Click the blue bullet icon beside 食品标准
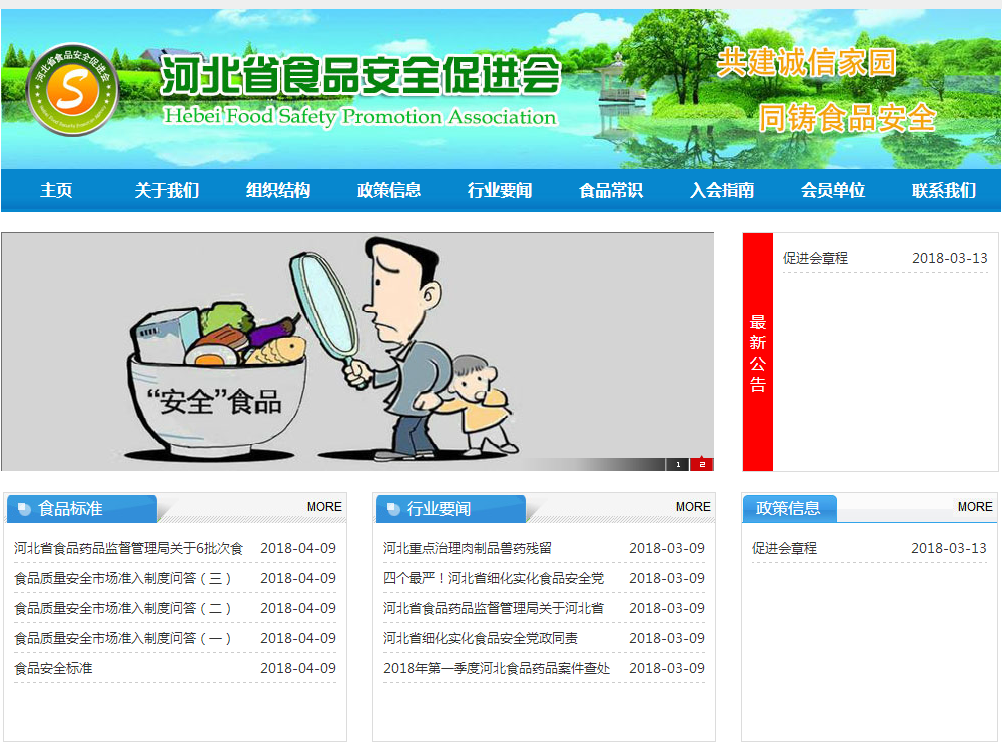 tap(24, 509)
